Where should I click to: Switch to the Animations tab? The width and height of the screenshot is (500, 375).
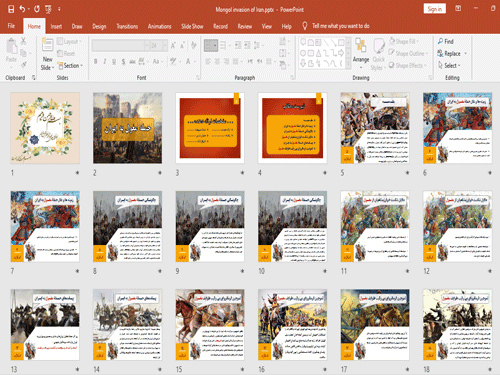(159, 26)
